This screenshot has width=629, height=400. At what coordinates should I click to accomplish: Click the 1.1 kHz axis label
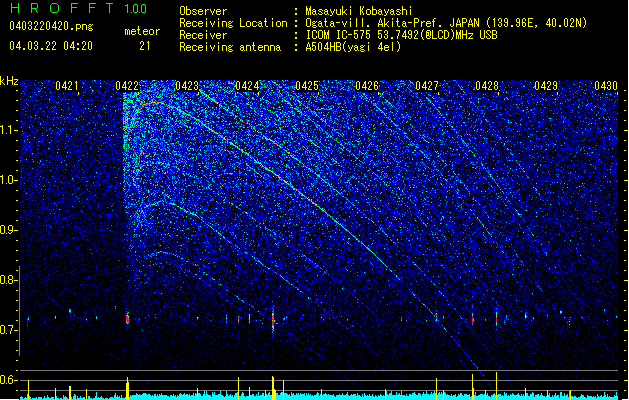point(9,130)
